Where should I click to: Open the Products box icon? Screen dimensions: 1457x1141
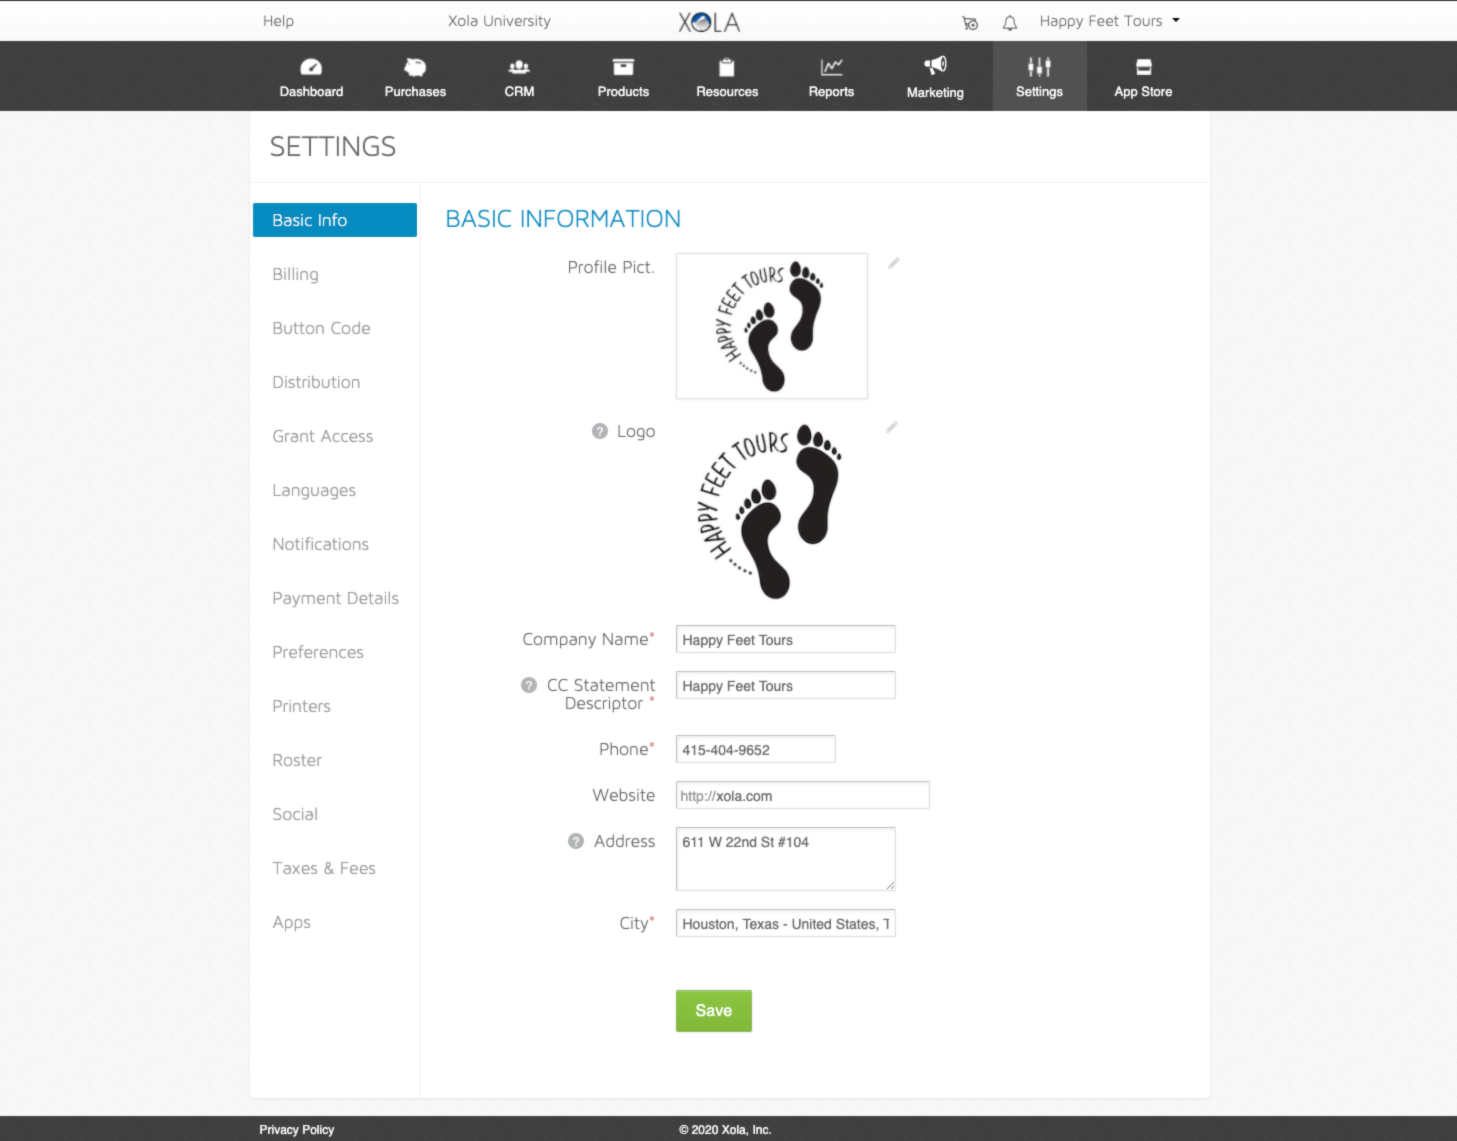623,67
